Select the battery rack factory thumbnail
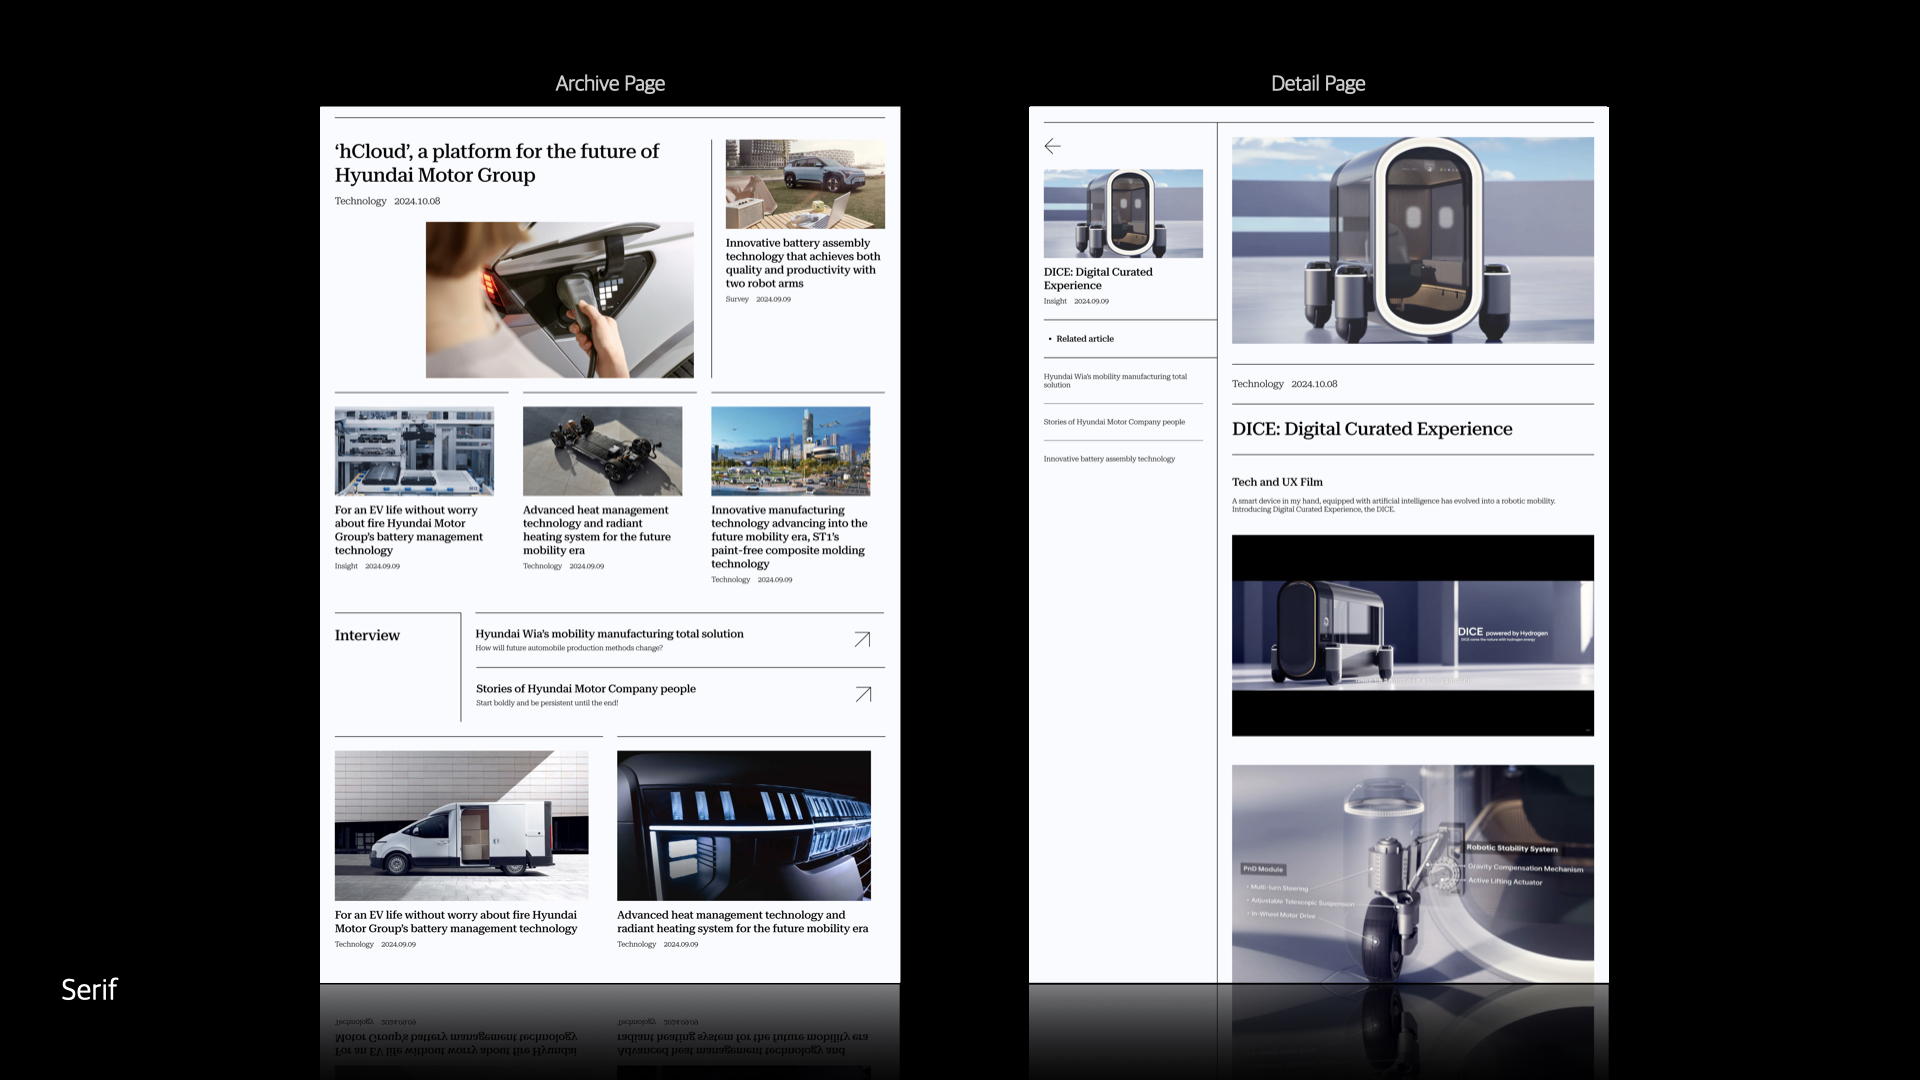Viewport: 1920px width, 1080px height. click(414, 451)
